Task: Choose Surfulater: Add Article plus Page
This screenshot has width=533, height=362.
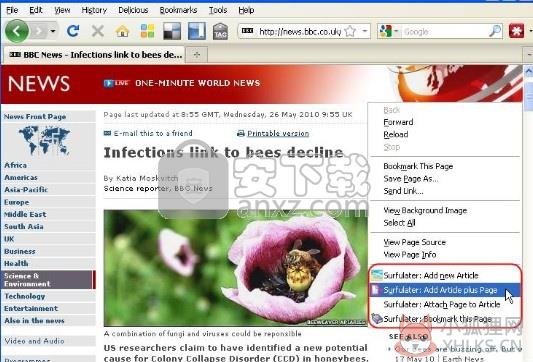Action: tap(445, 290)
